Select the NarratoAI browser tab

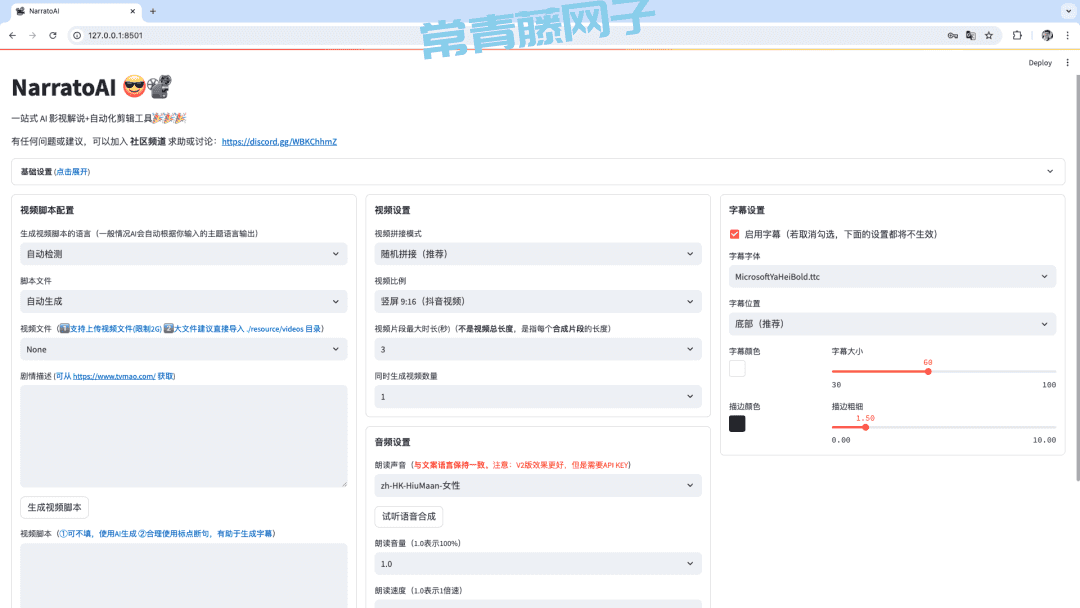click(x=76, y=11)
